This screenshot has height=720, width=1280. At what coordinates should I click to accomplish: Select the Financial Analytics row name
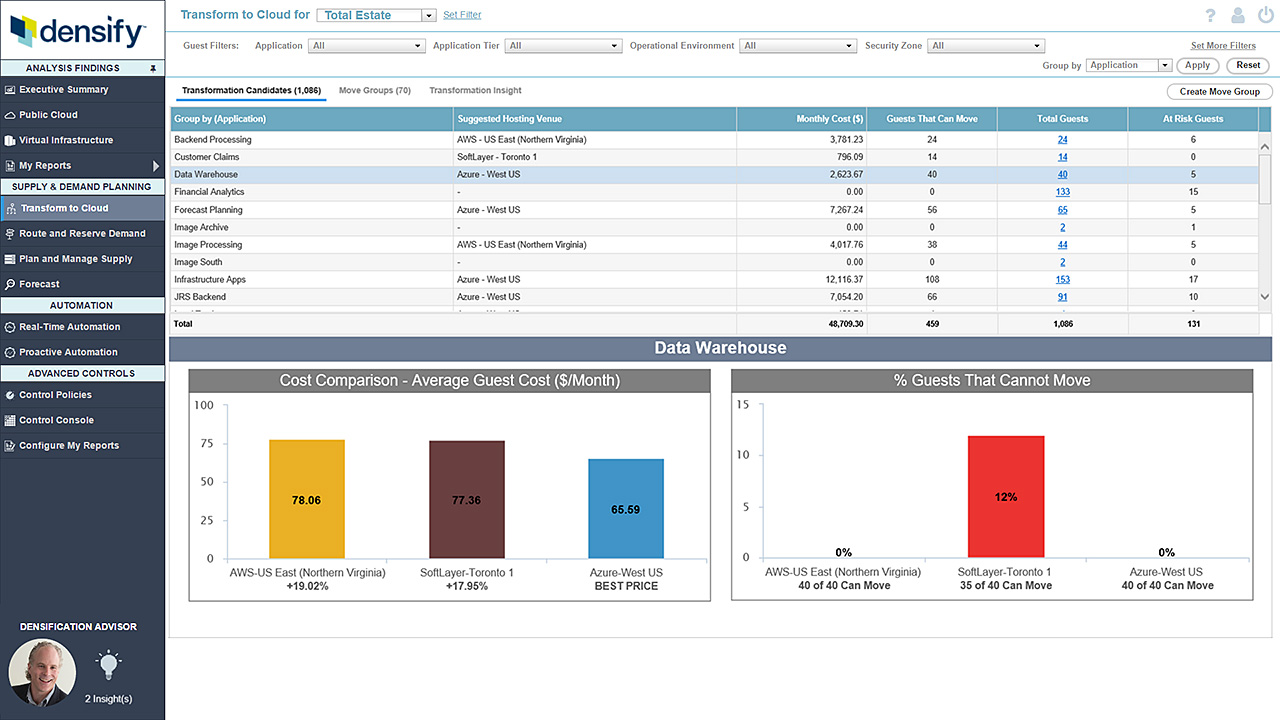click(x=209, y=192)
